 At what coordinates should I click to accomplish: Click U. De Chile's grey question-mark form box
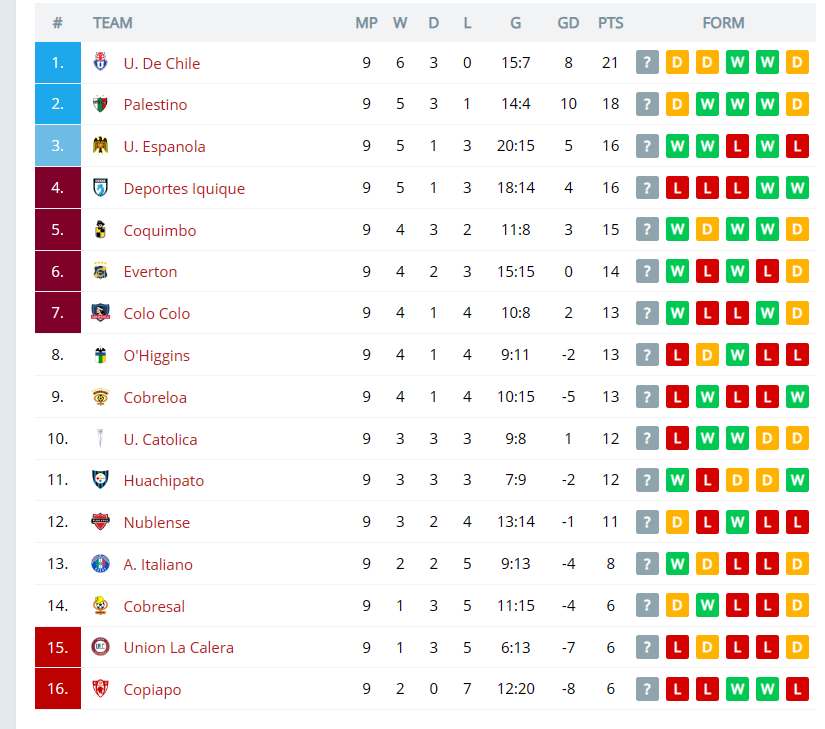pyautogui.click(x=647, y=63)
